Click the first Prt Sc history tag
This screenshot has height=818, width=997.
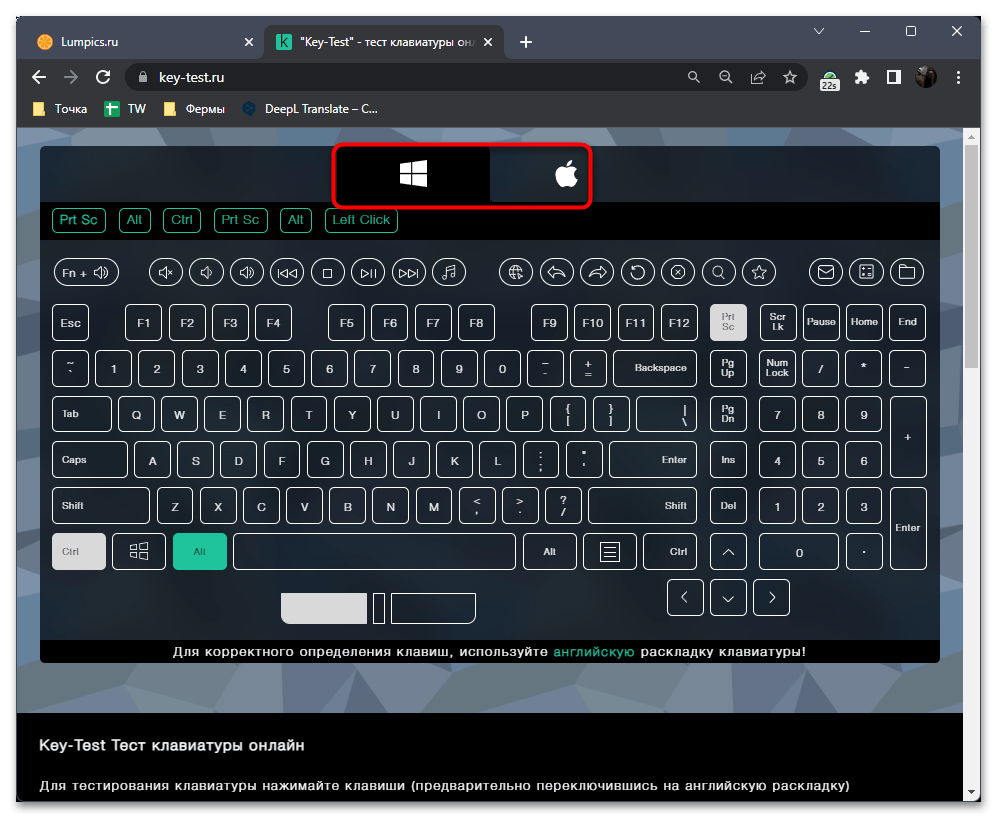point(79,220)
